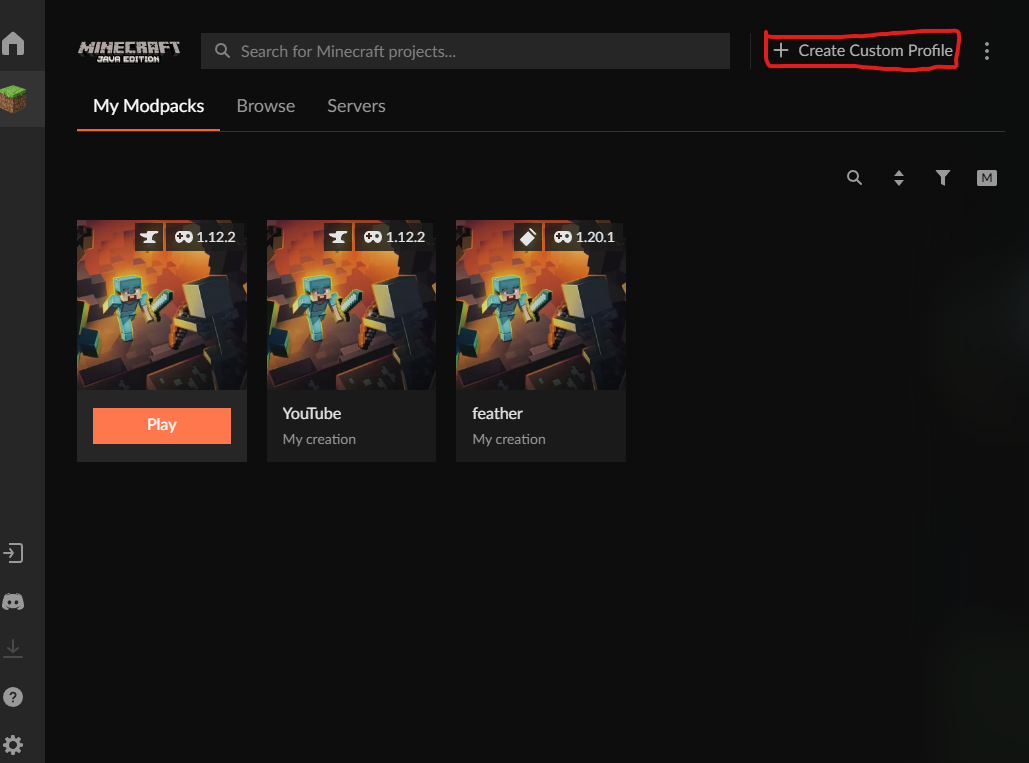The width and height of the screenshot is (1029, 763).
Task: Open the settings gear icon
Action: [x=13, y=745]
